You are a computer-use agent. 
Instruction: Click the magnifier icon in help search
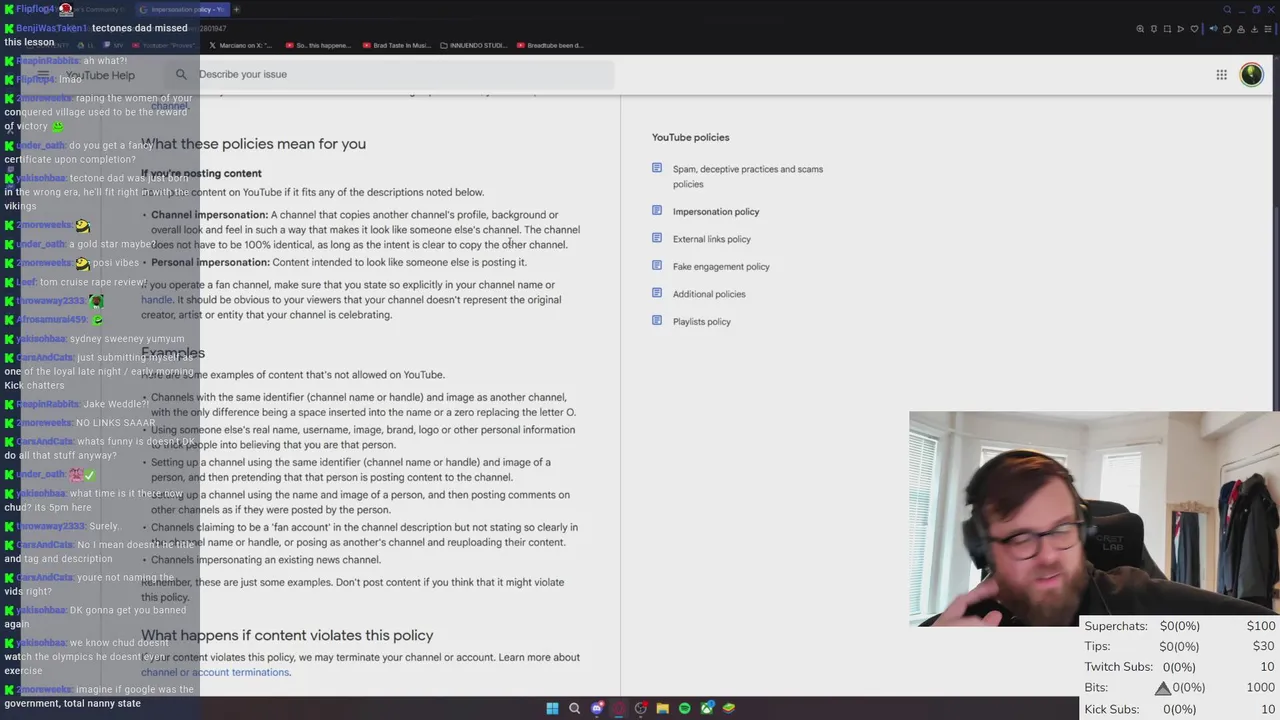pos(181,74)
